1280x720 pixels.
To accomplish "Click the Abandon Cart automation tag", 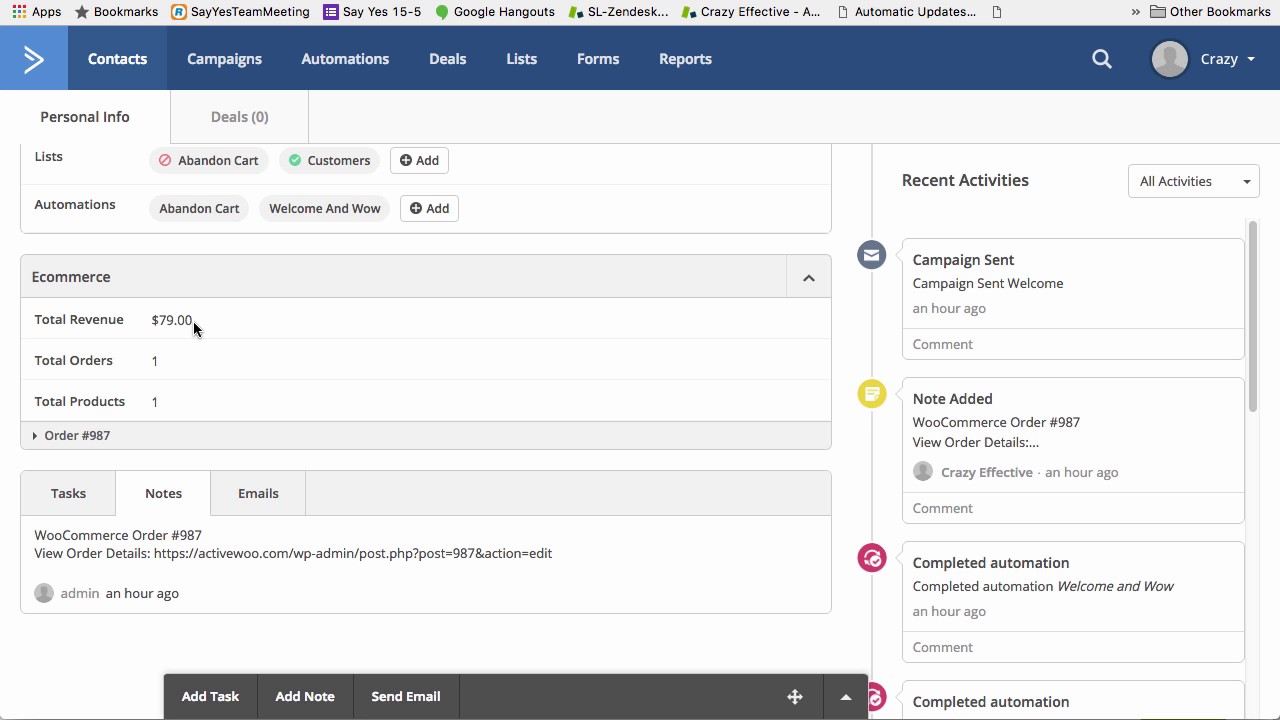I will coord(199,208).
